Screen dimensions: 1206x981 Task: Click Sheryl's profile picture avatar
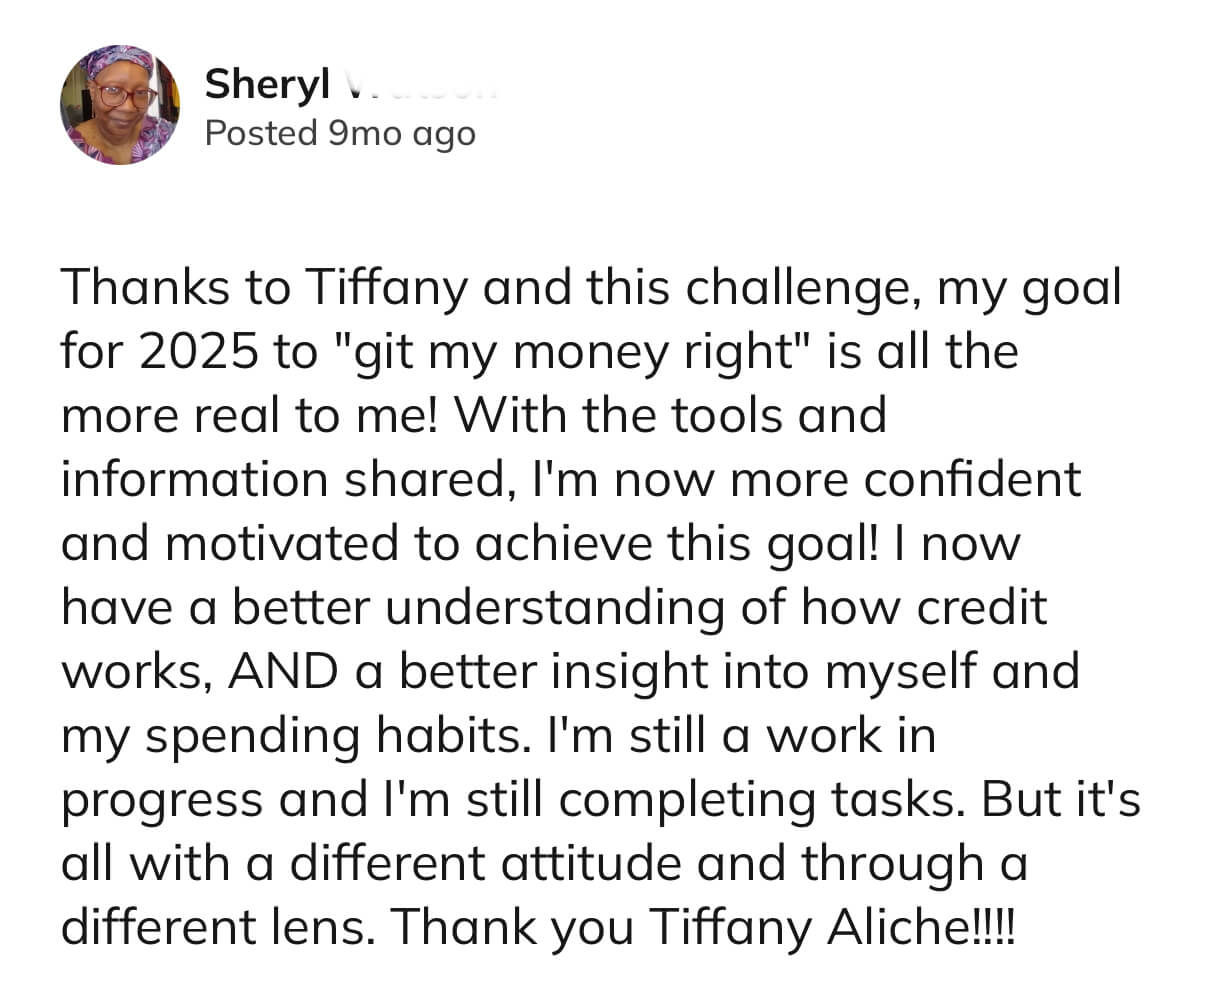point(119,104)
